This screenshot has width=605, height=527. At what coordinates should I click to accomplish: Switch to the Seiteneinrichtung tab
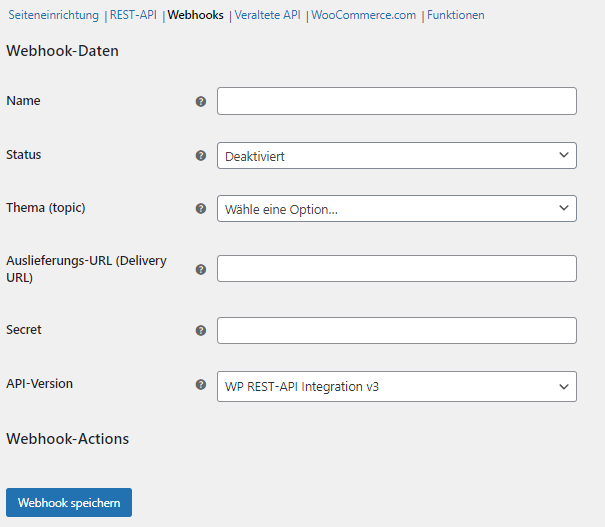(54, 15)
